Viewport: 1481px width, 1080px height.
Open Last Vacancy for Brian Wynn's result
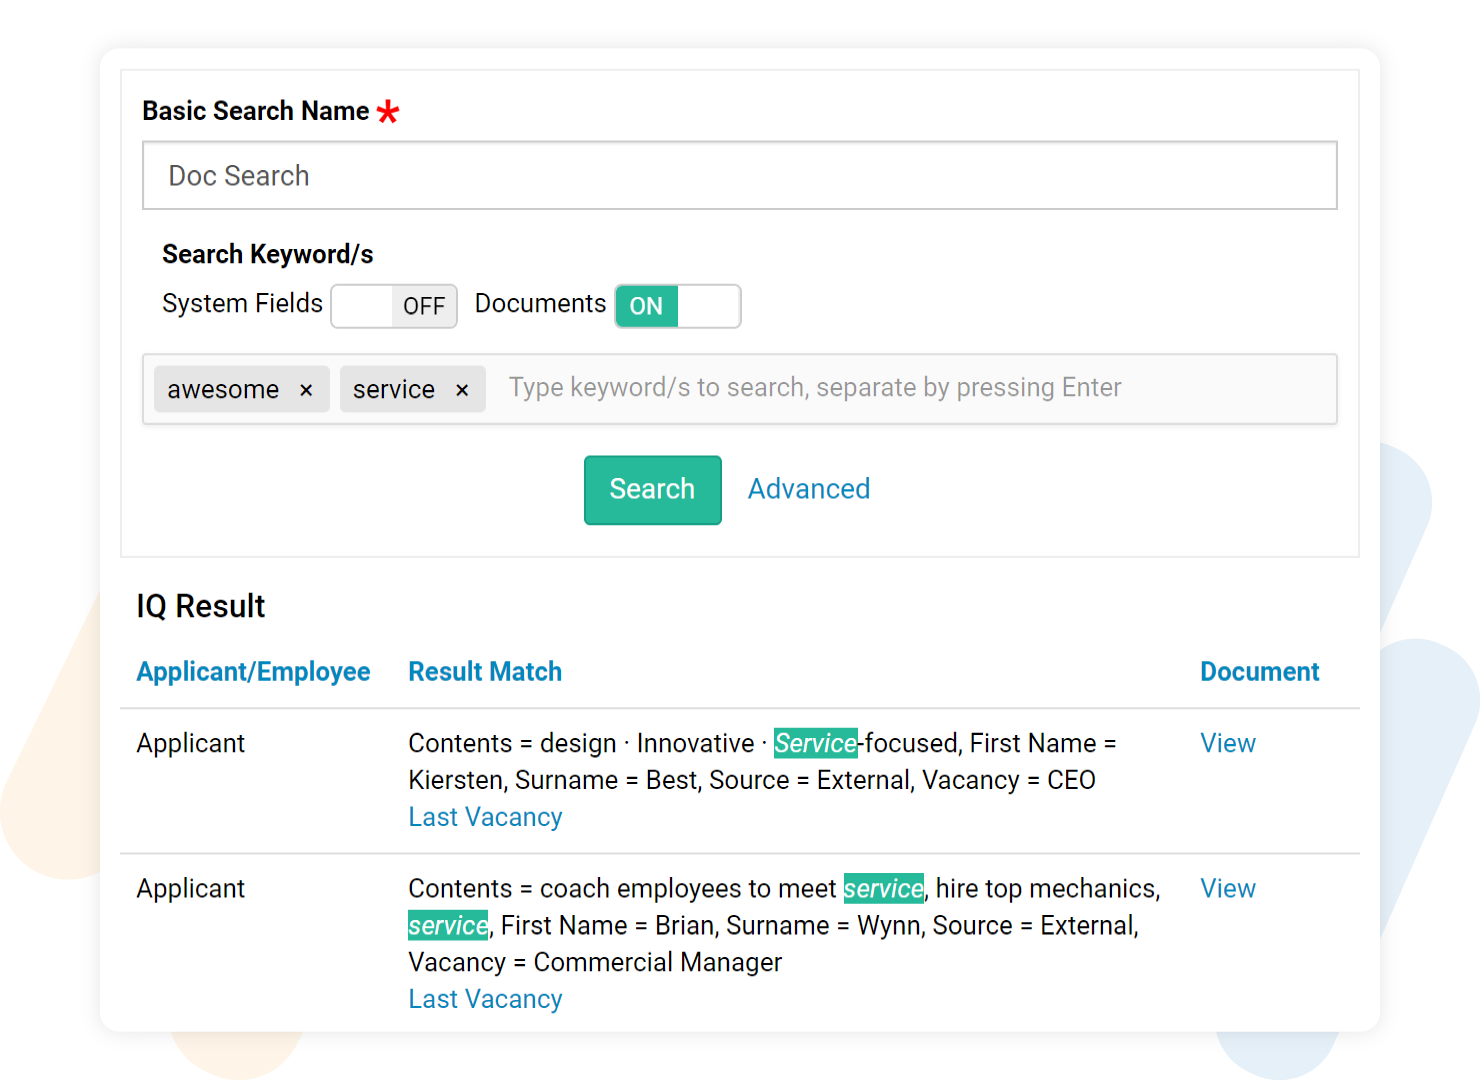(x=485, y=998)
